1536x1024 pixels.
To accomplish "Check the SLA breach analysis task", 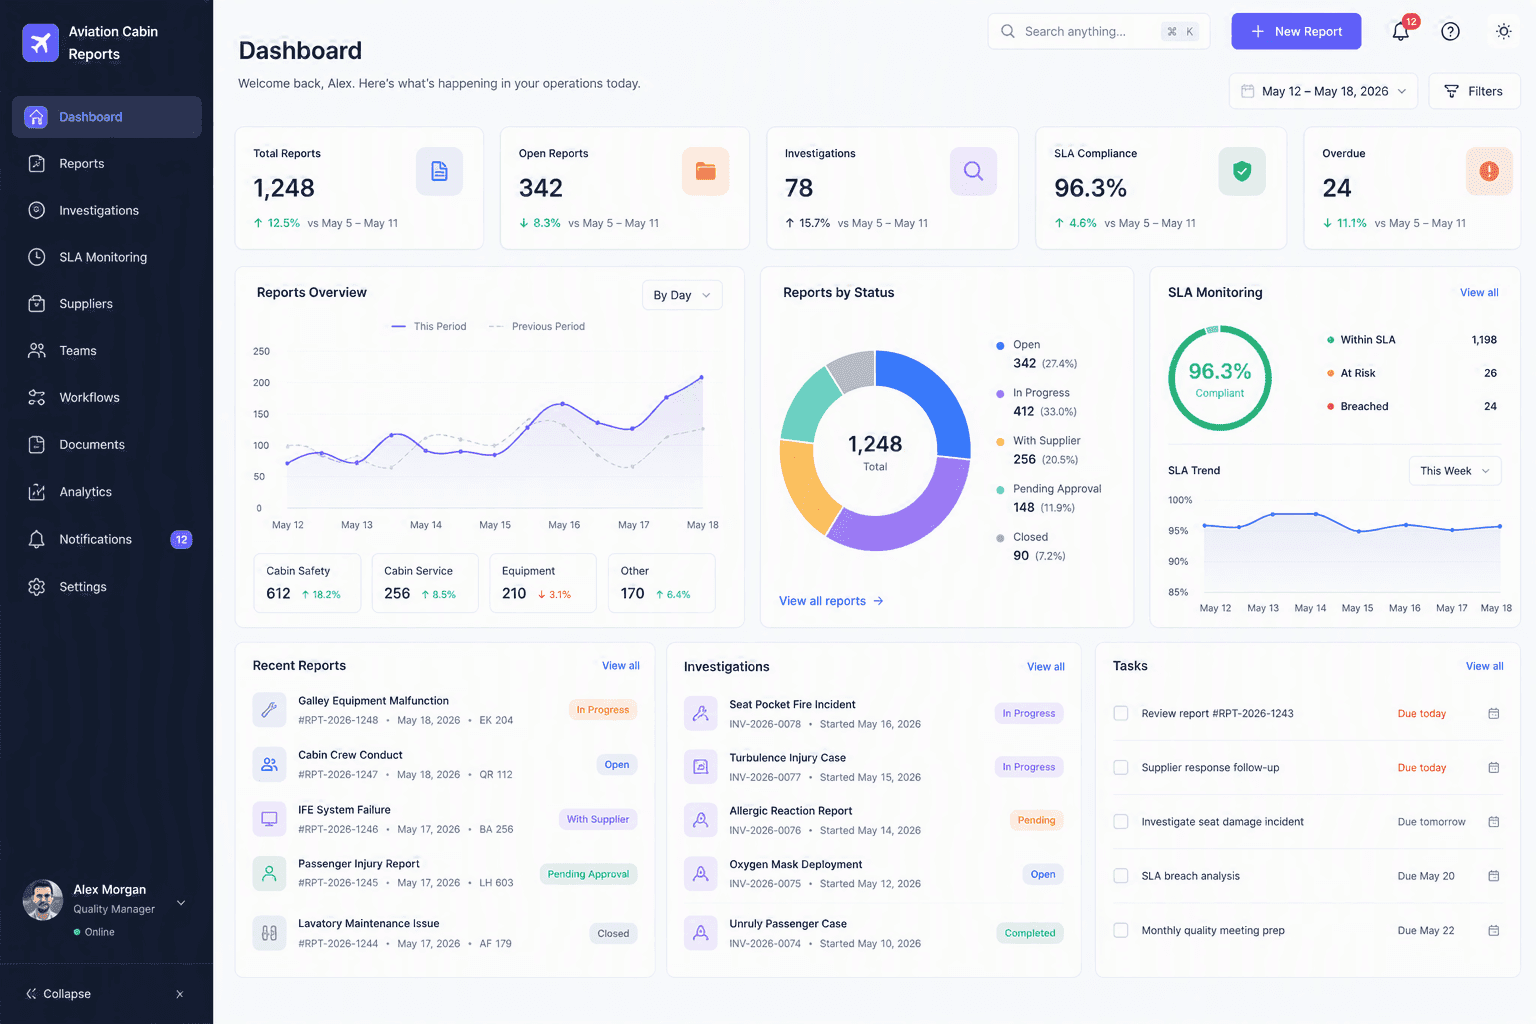I will click(x=1121, y=876).
